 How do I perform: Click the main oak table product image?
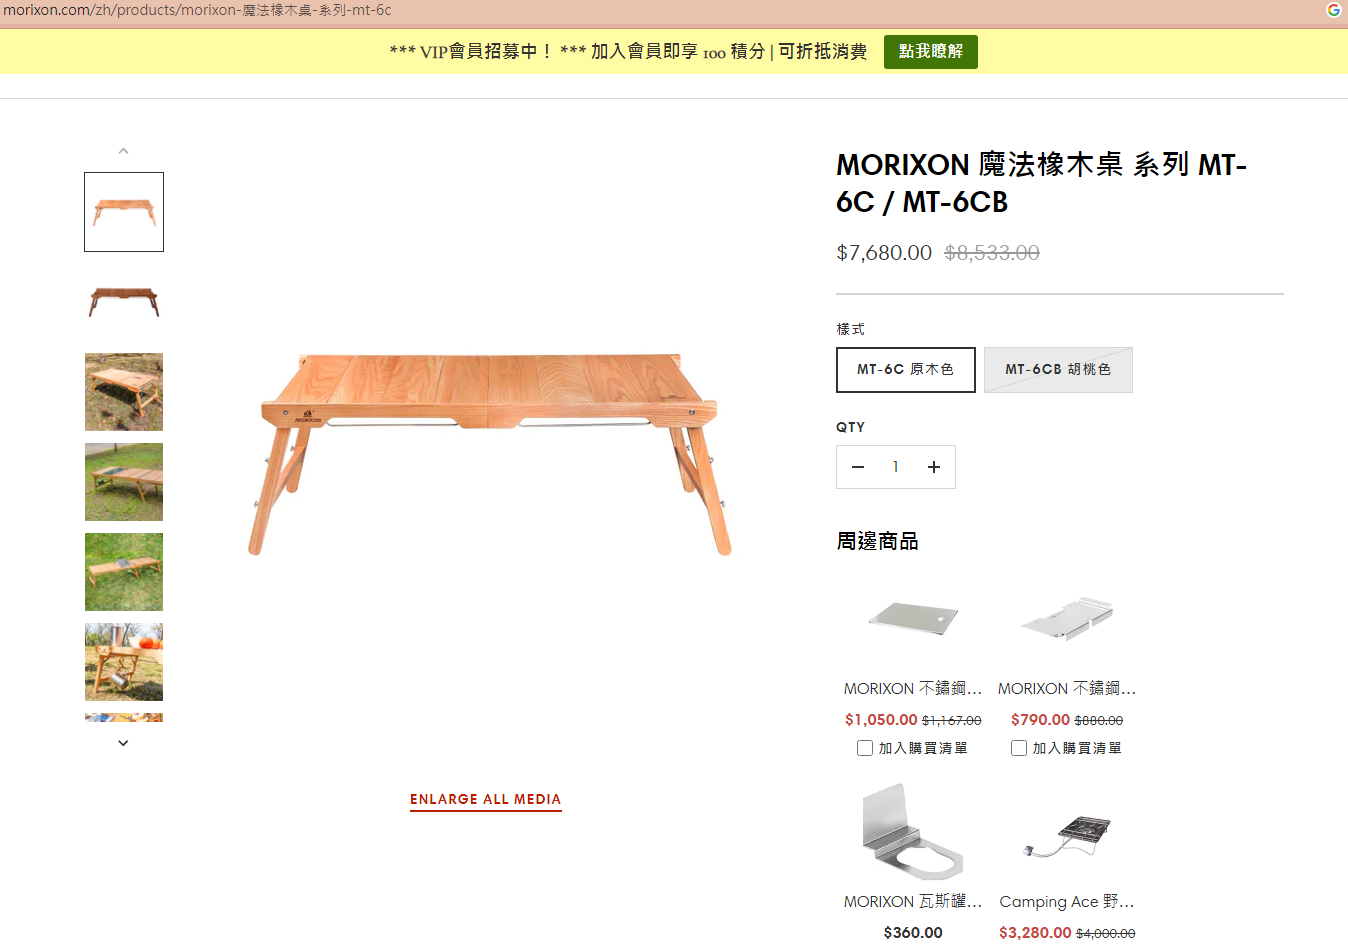(490, 453)
